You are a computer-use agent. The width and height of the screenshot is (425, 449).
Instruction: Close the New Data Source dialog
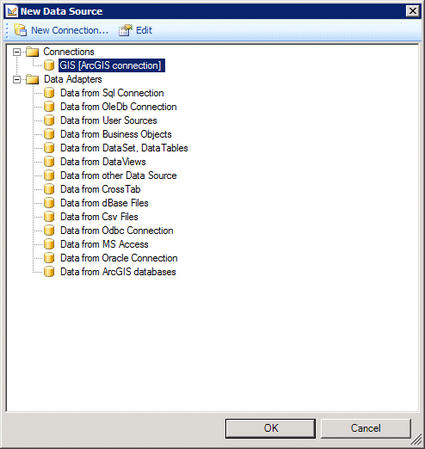[x=413, y=11]
